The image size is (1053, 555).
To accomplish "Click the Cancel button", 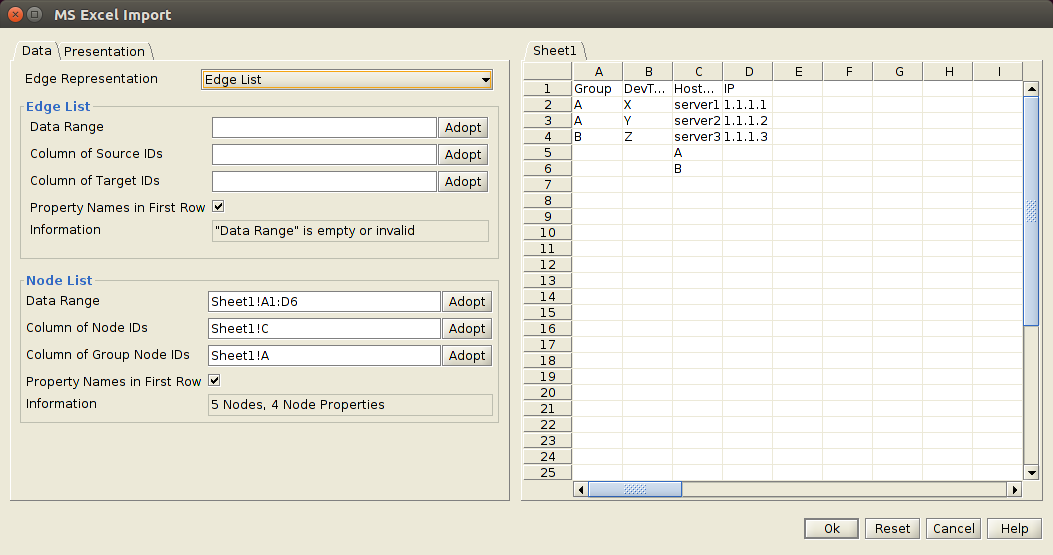I will [x=954, y=529].
